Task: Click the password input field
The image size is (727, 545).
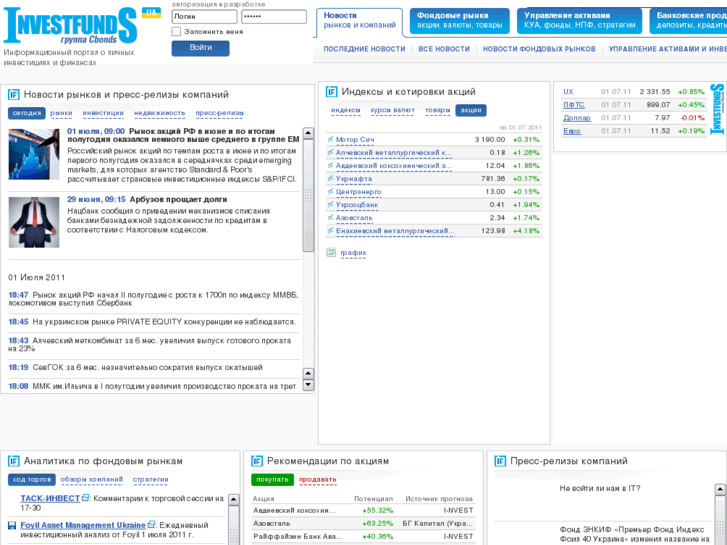Action: [x=274, y=17]
